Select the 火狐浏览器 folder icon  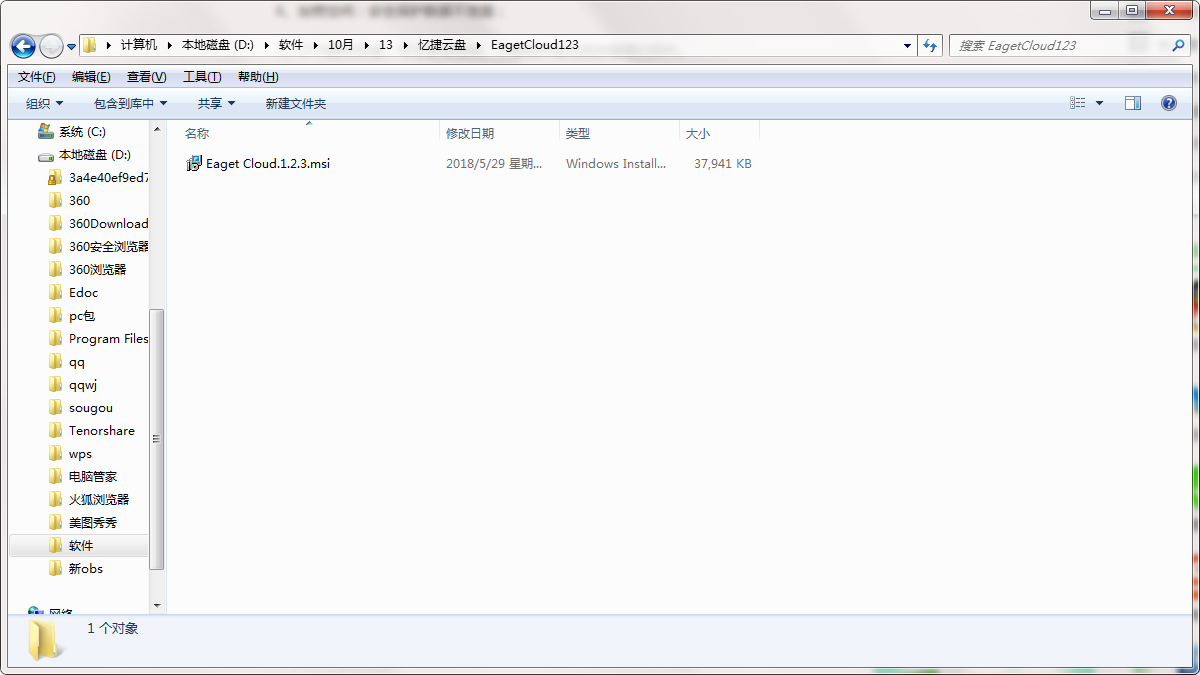(x=56, y=499)
